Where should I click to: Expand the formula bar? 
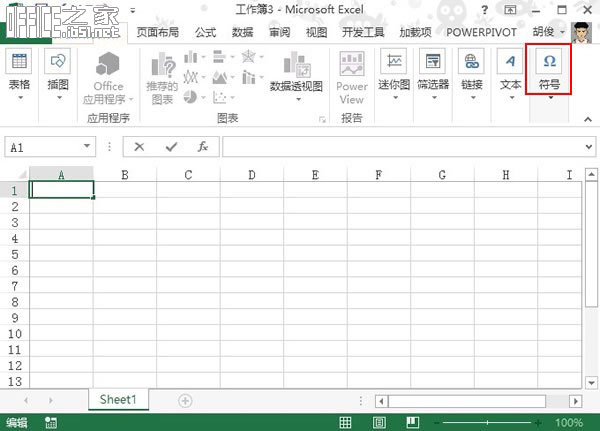pos(589,147)
